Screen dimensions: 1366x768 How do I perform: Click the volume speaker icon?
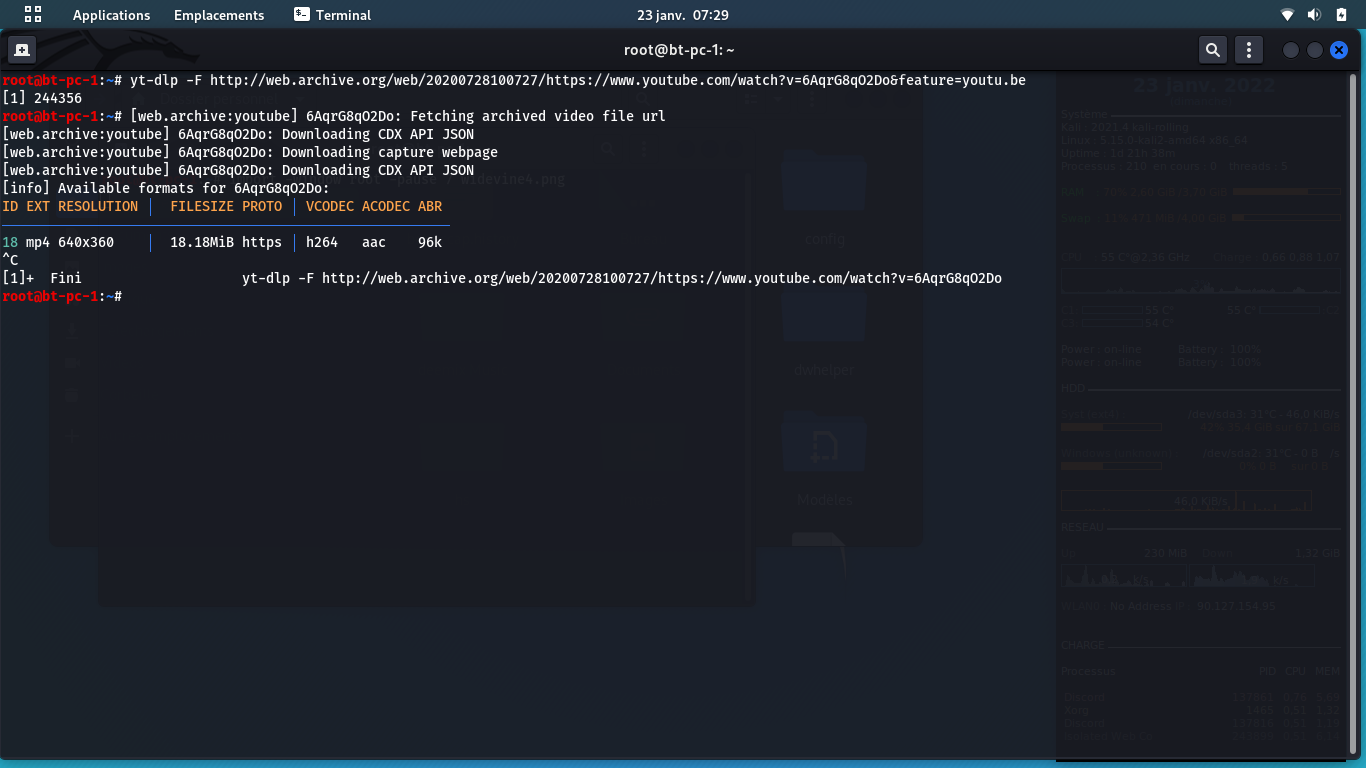click(1314, 15)
